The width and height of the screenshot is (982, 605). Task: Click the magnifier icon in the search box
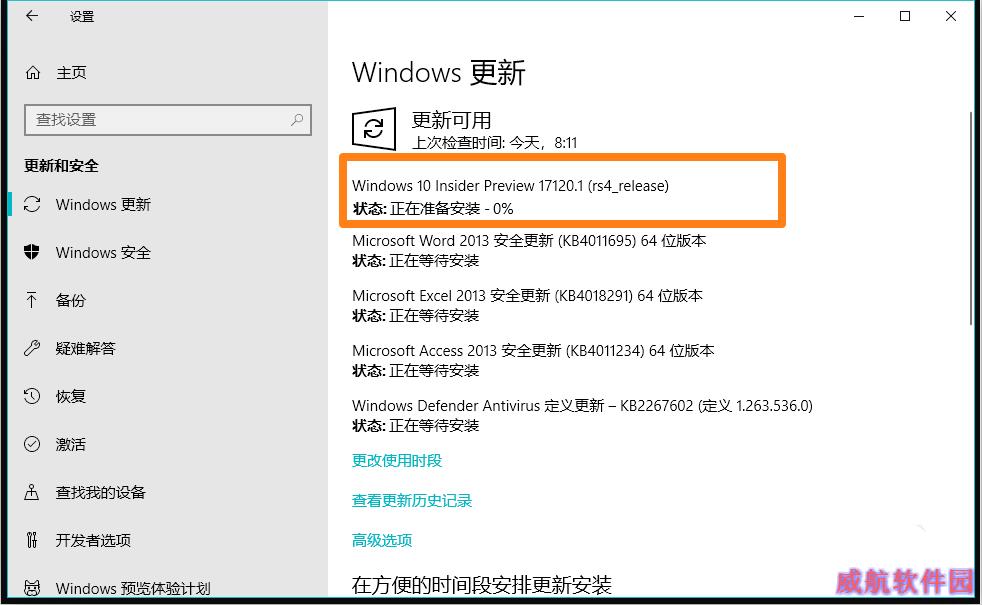point(297,120)
